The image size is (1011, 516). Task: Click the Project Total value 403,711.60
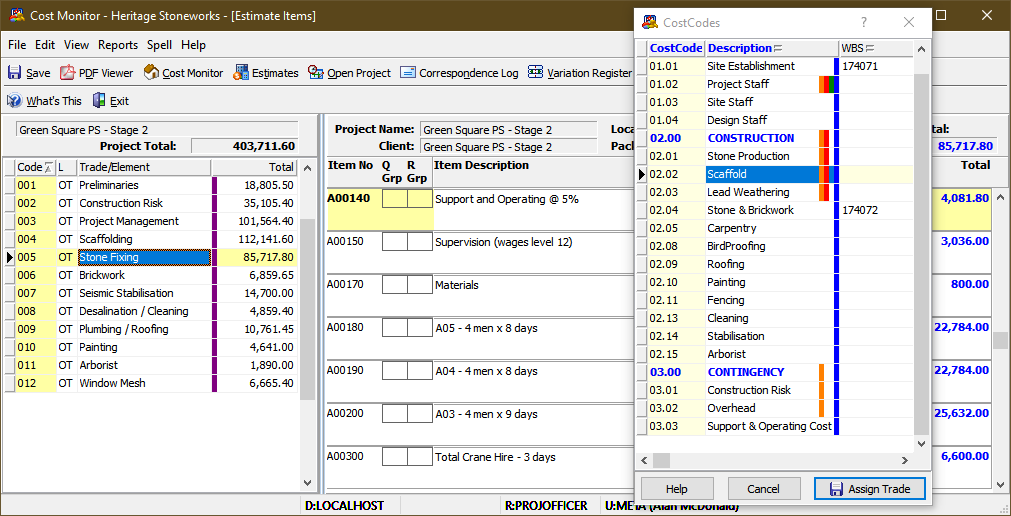click(x=245, y=146)
